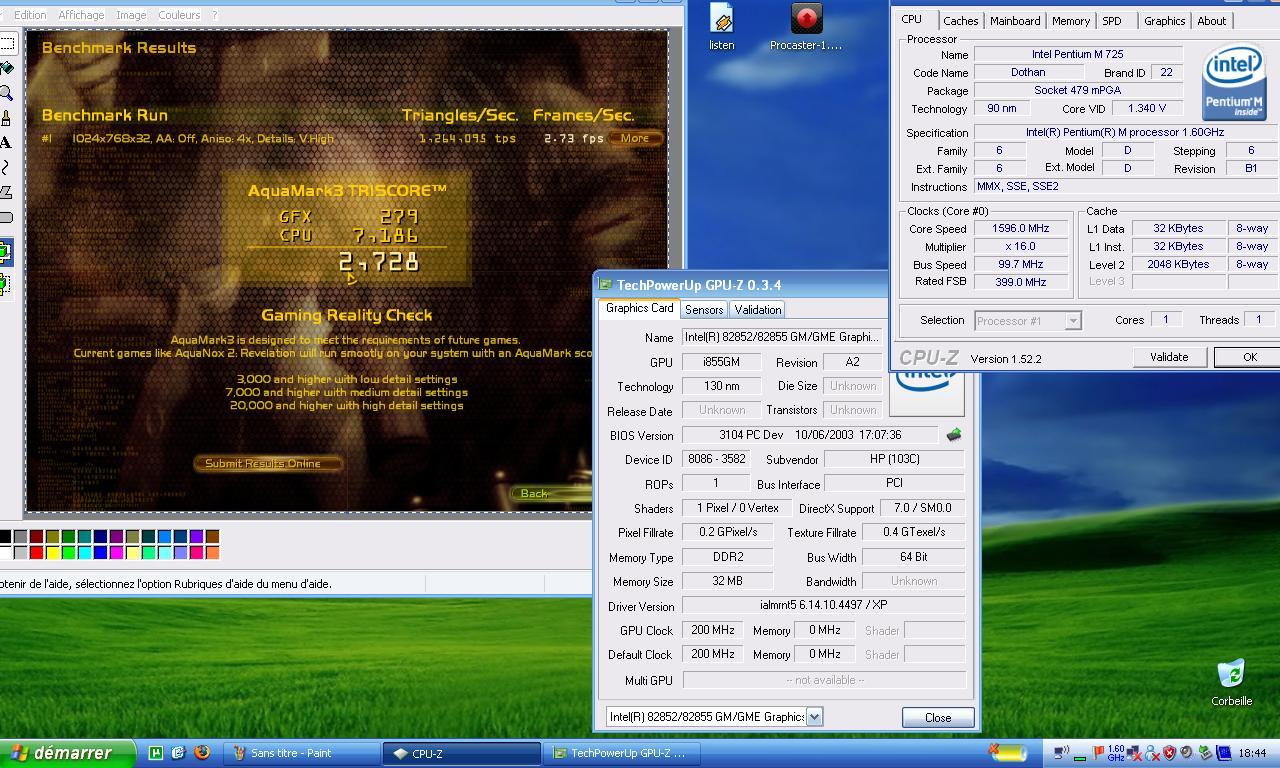Screen dimensions: 1280x768
Task: Open the Couleurs menu in Paint
Action: click(x=179, y=15)
